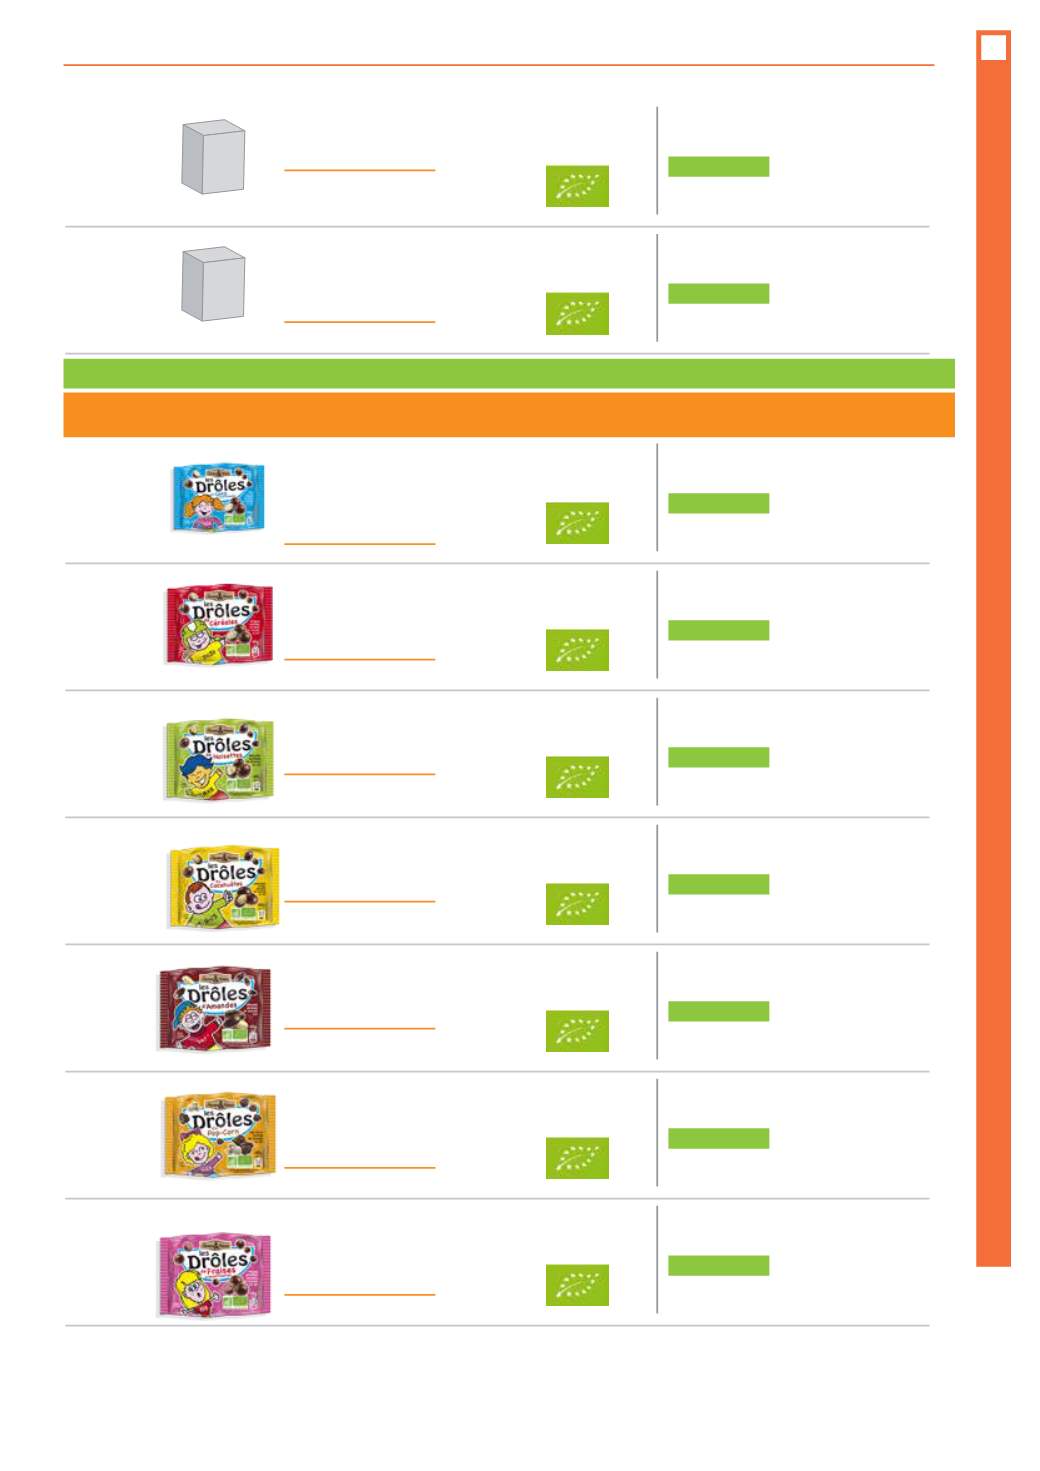Click the organic leaf logo beside Drôles Céréales
The image size is (1040, 1471).
click(x=577, y=650)
